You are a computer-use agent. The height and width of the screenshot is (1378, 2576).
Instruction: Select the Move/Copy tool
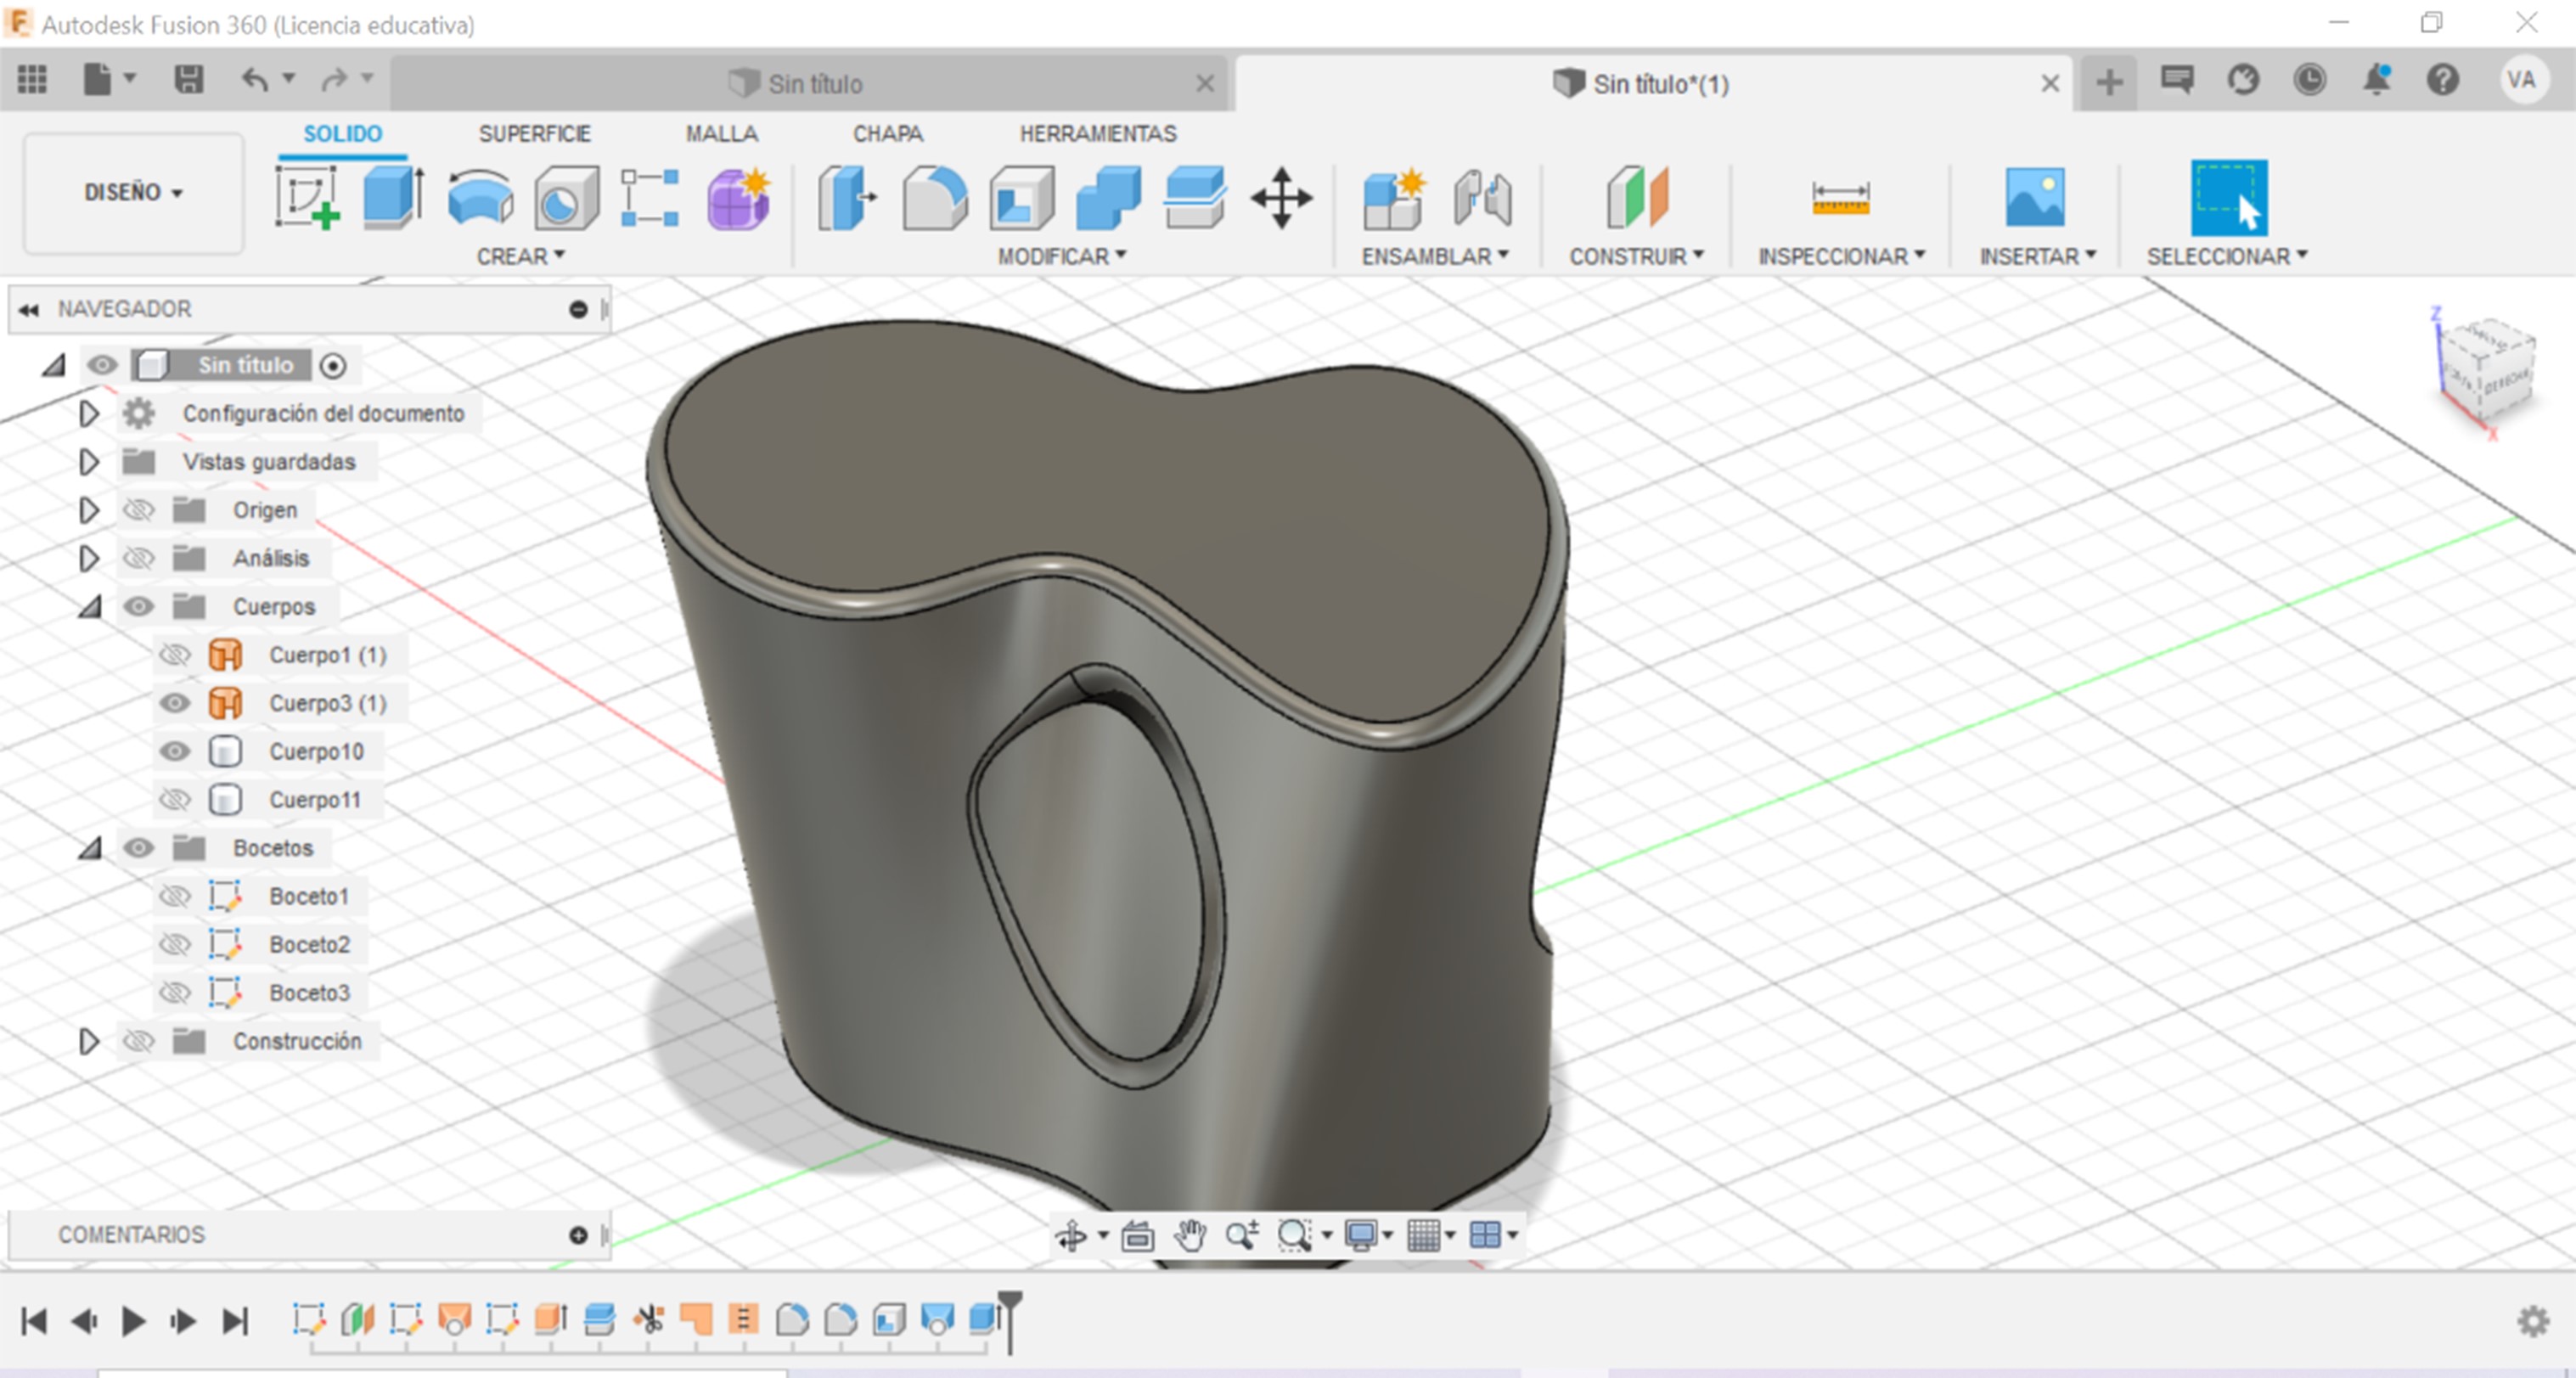pos(1281,198)
